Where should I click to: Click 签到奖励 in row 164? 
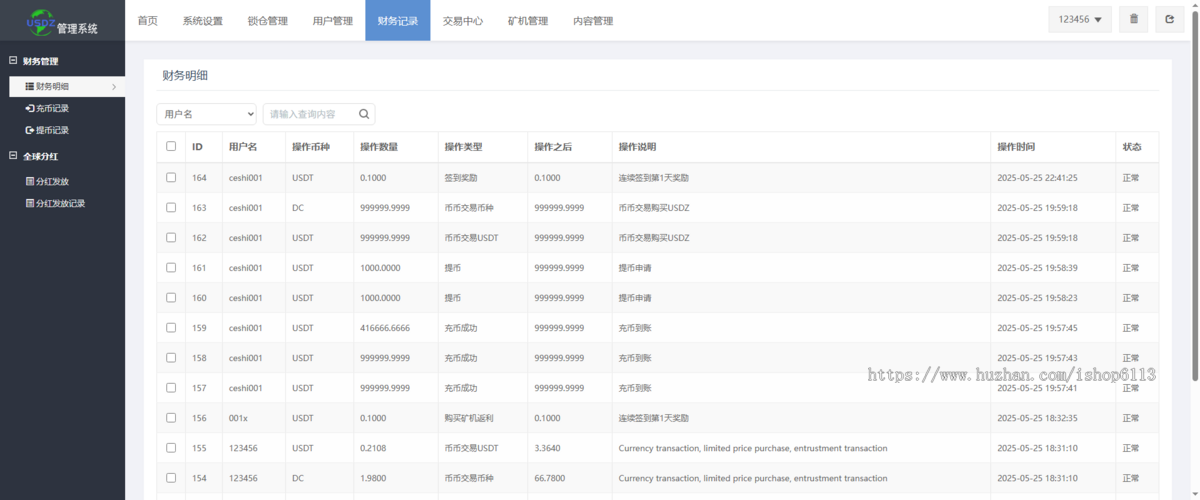point(461,178)
